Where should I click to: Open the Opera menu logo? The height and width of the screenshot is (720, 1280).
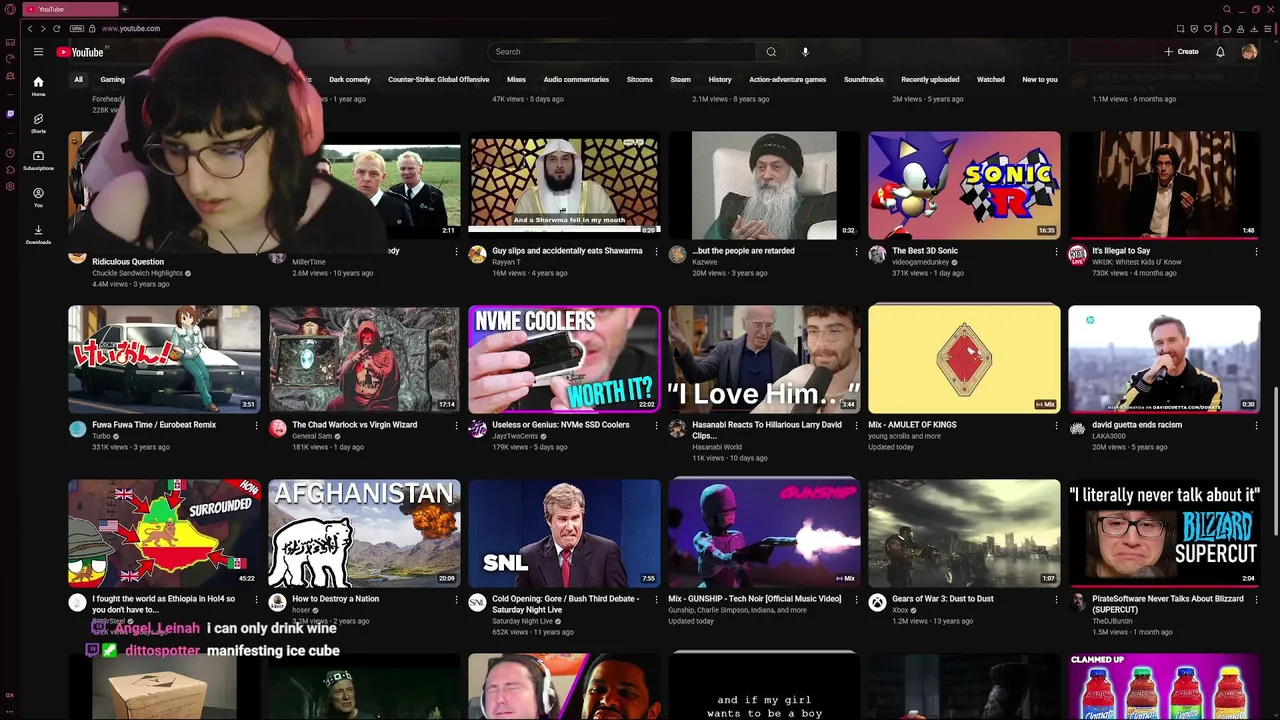[10, 9]
